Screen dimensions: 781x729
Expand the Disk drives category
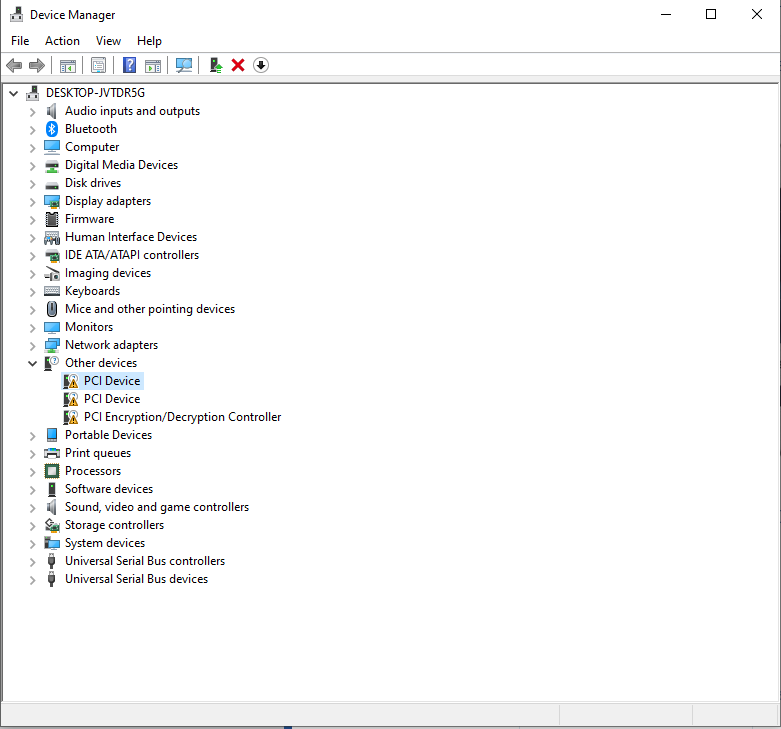(33, 184)
